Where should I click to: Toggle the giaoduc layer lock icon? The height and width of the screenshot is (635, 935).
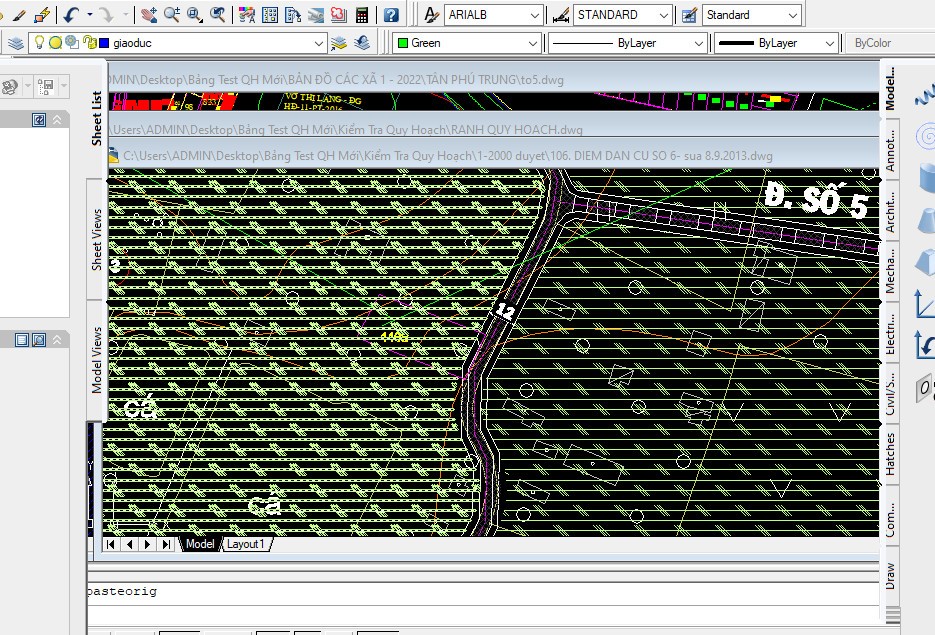[88, 43]
